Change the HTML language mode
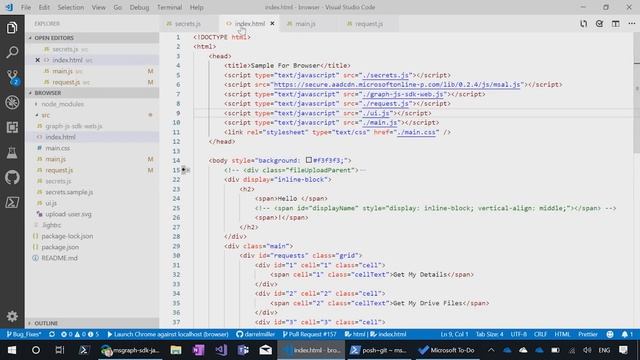640x360 pixels. click(562, 334)
